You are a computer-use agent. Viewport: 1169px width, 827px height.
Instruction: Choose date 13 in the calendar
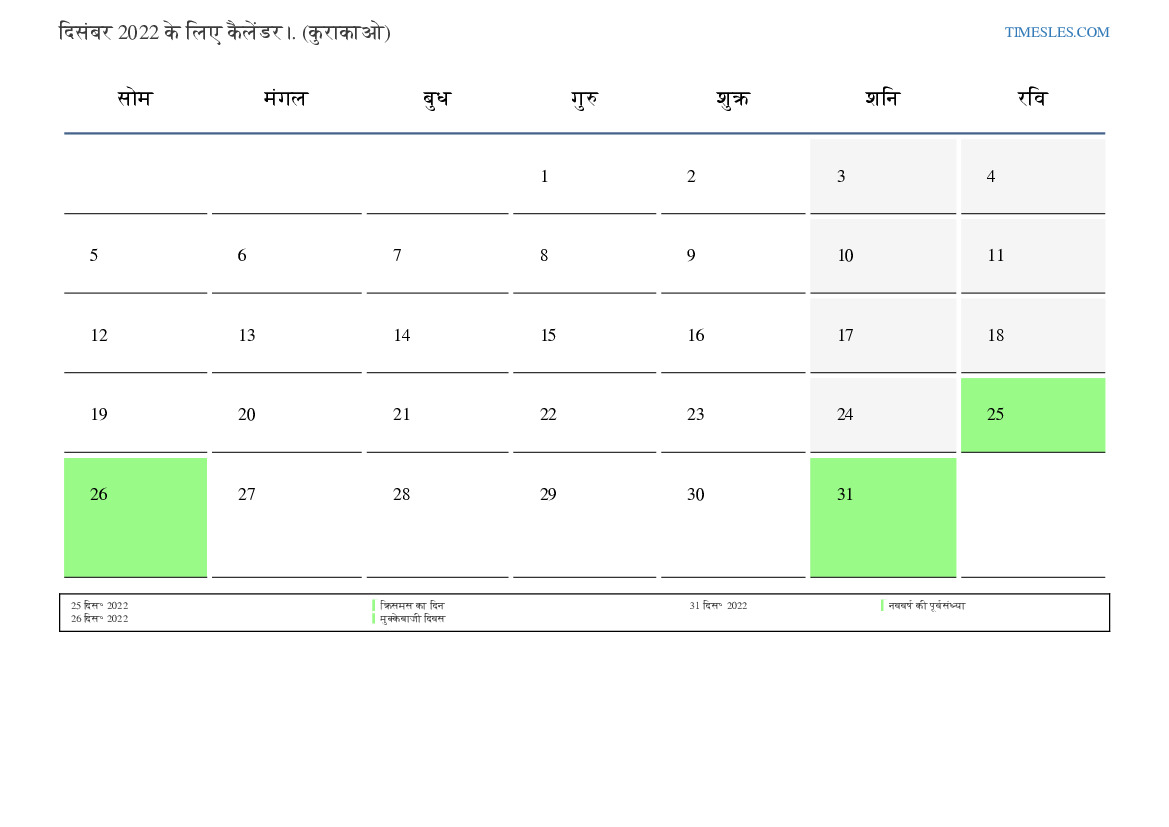point(286,336)
